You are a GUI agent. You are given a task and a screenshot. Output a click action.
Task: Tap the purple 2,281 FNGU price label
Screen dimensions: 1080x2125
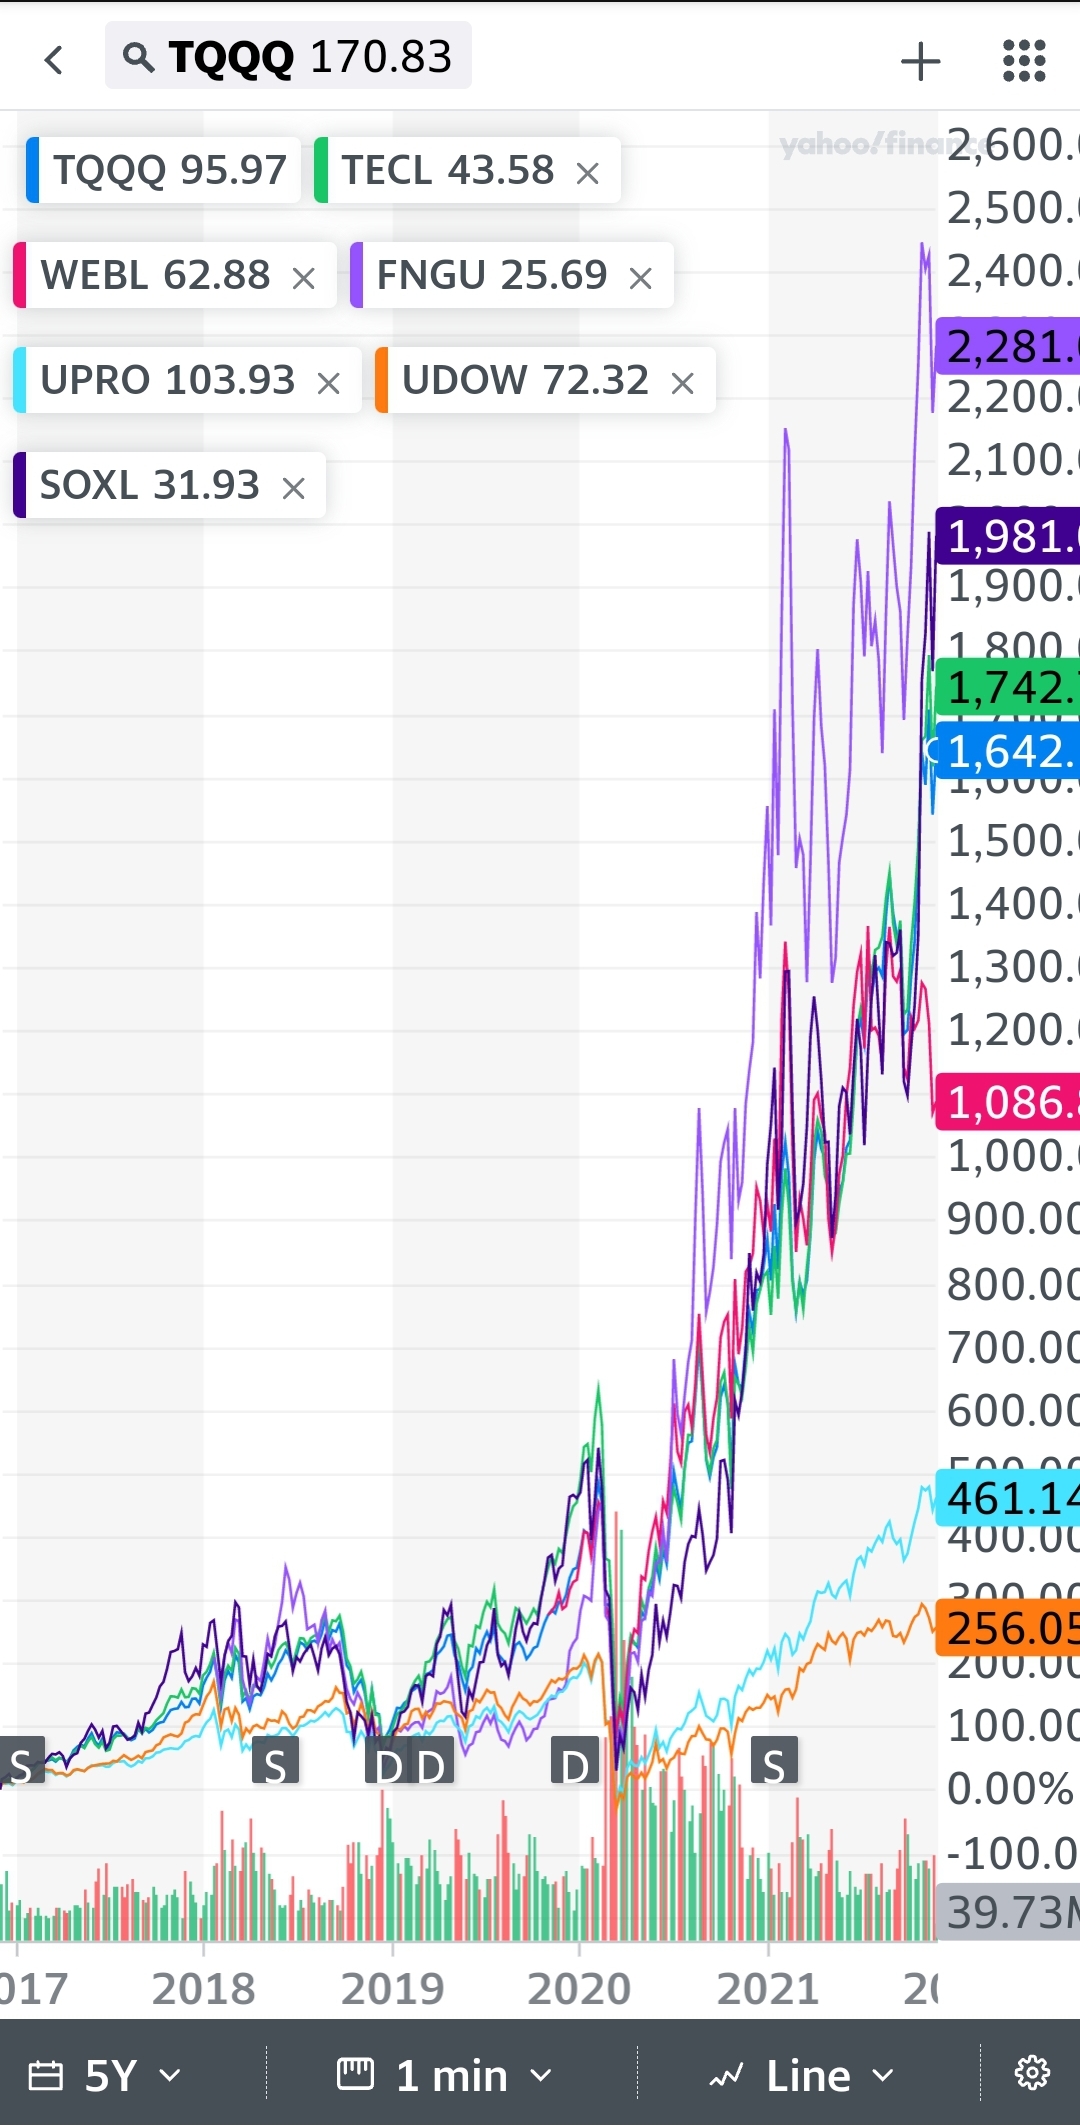(1008, 347)
